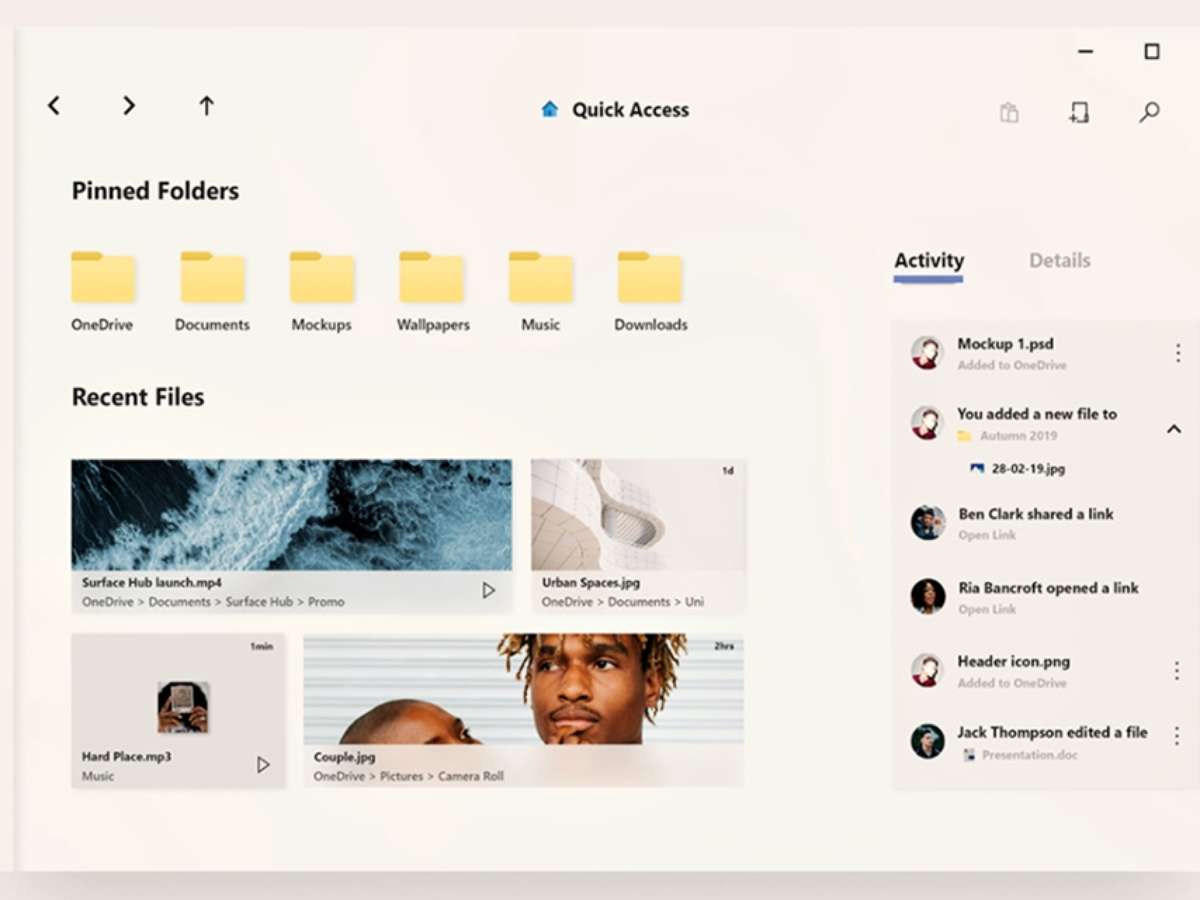Click Open Link under Ria Bancroft
The height and width of the screenshot is (900, 1200).
click(987, 610)
